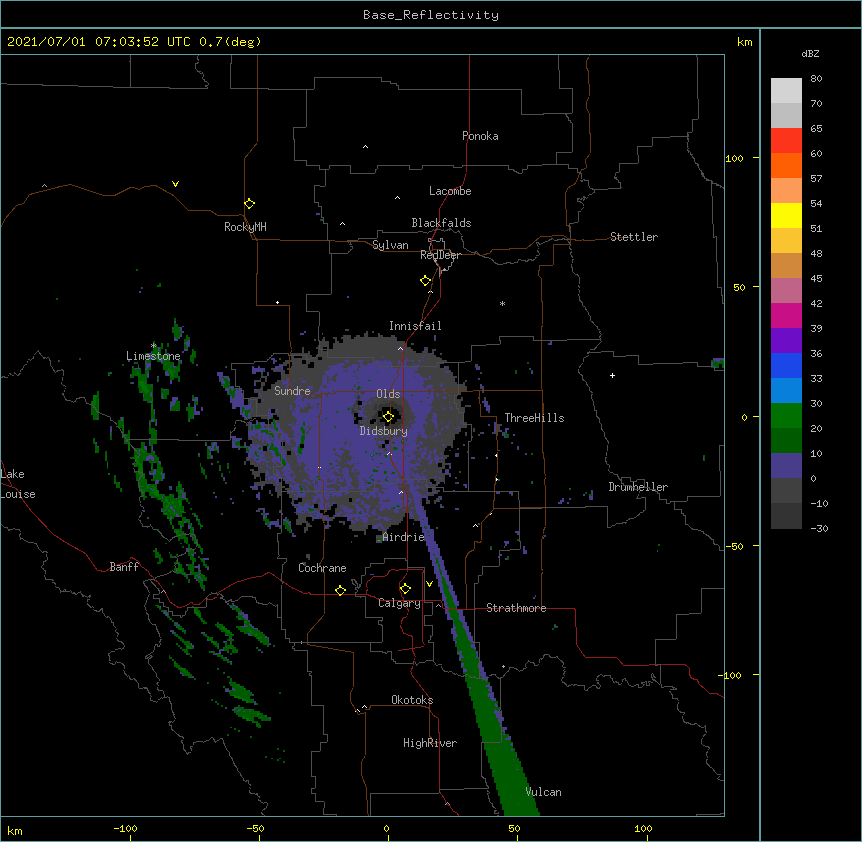Click the Drumheller town label
This screenshot has width=862, height=842.
(x=638, y=487)
